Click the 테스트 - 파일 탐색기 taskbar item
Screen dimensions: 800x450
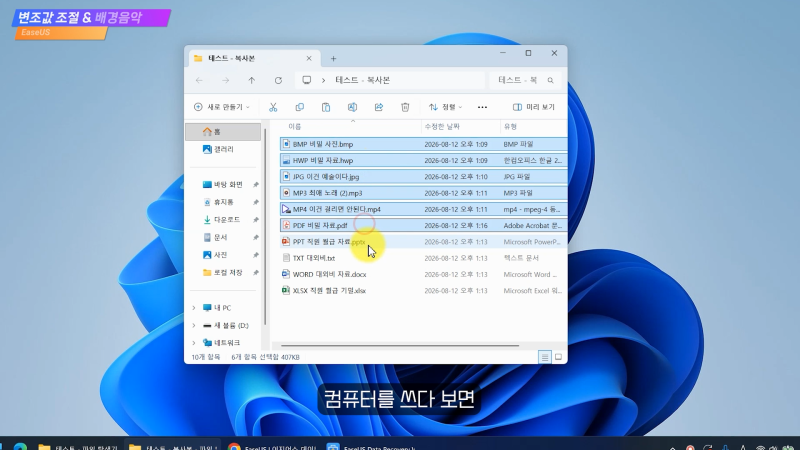[x=78, y=447]
